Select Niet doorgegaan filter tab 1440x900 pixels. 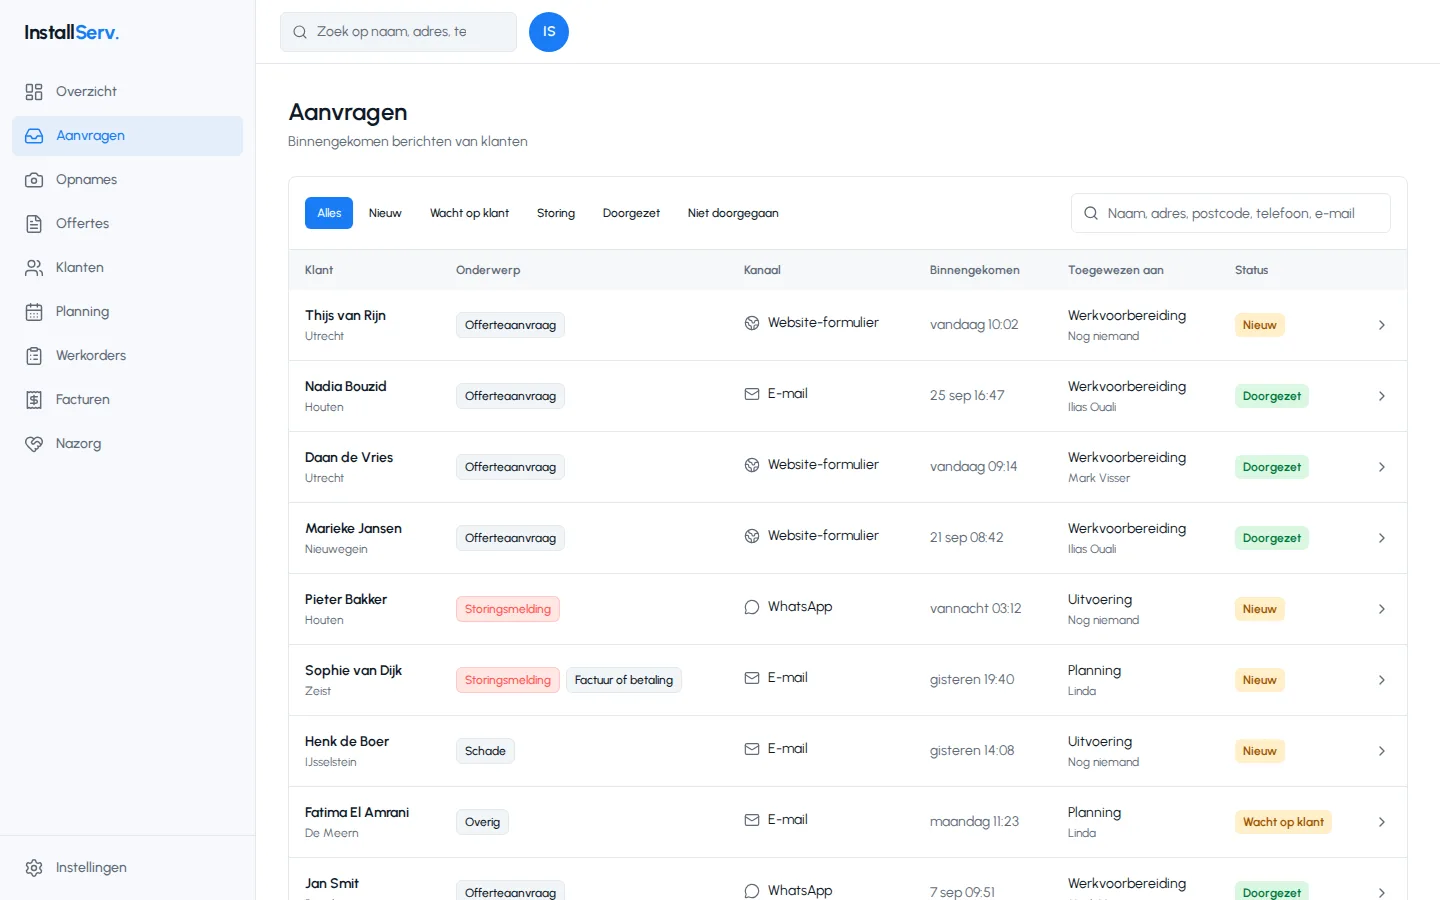pos(733,213)
